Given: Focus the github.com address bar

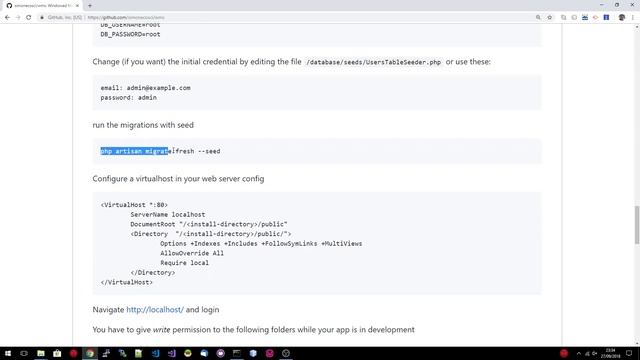Looking at the screenshot, I should 286,18.
